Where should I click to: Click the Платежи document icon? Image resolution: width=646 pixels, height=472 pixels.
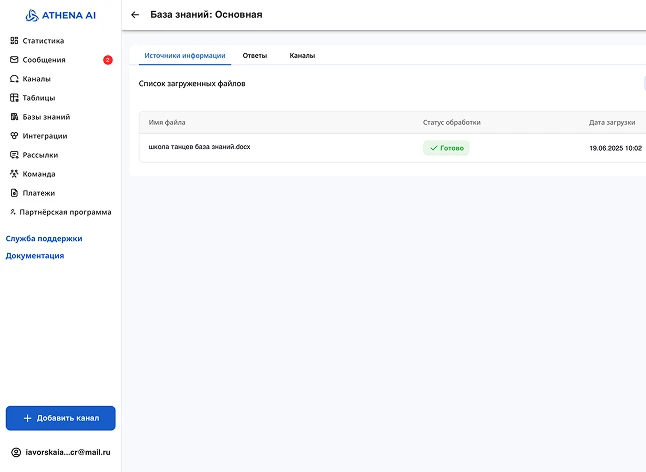tap(14, 193)
